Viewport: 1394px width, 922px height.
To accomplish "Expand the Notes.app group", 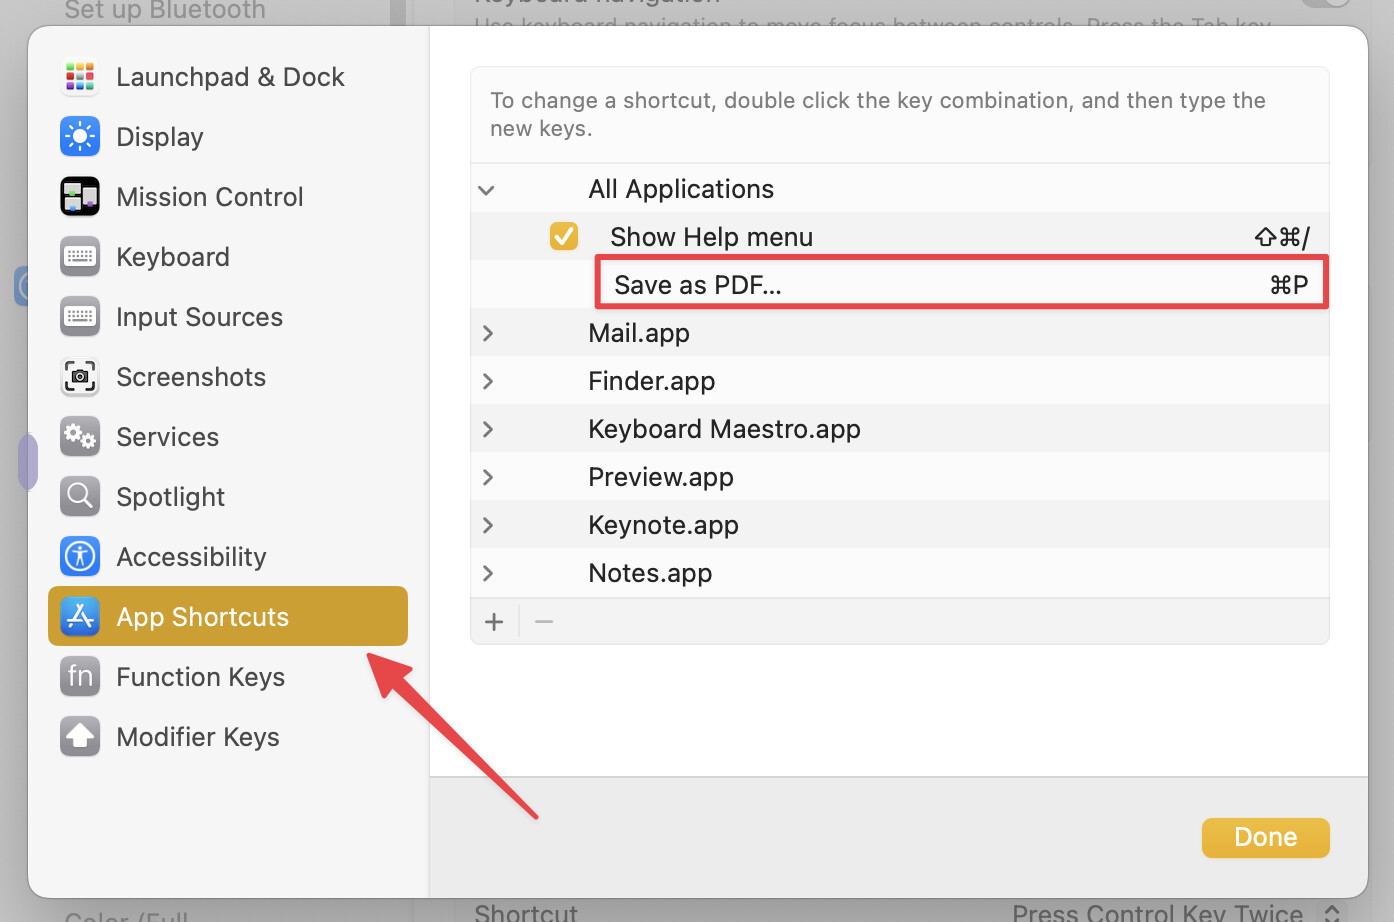I will 488,573.
